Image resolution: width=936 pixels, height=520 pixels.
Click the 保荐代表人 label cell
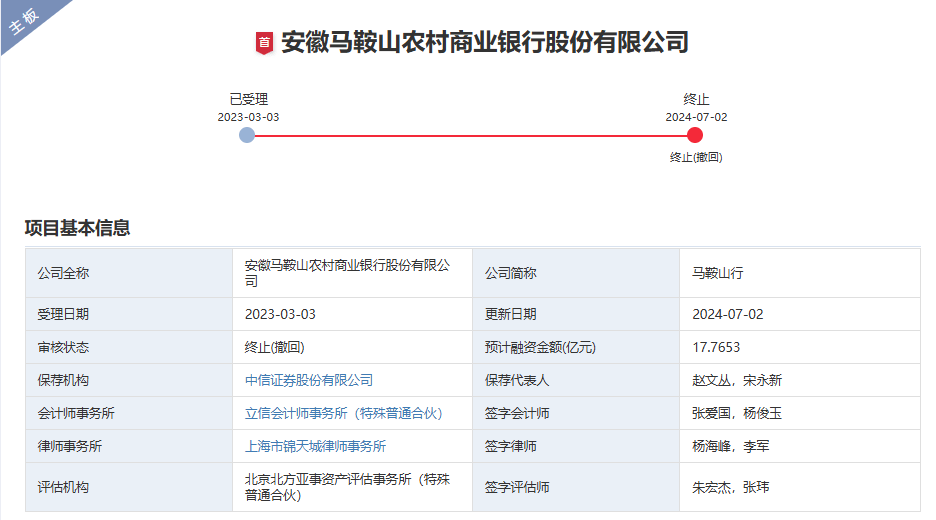(x=576, y=380)
